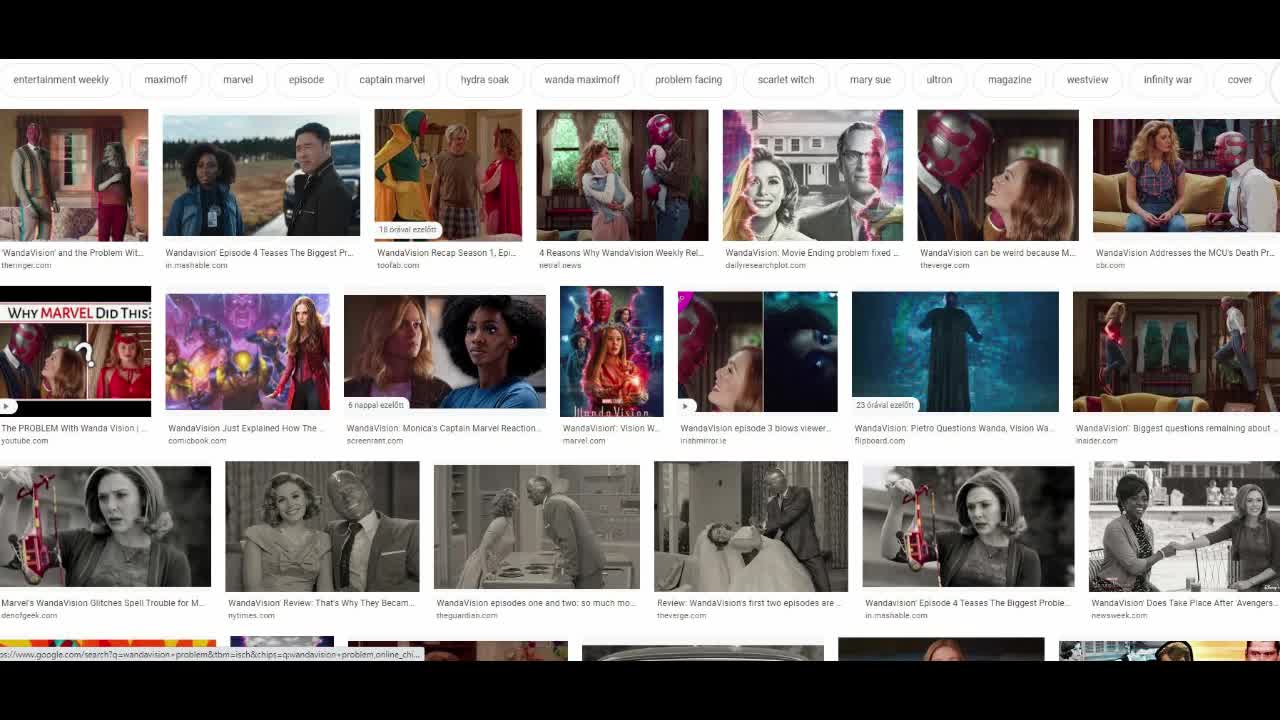Open insider.com living room thumbnail
1280x720 pixels.
[1176, 351]
